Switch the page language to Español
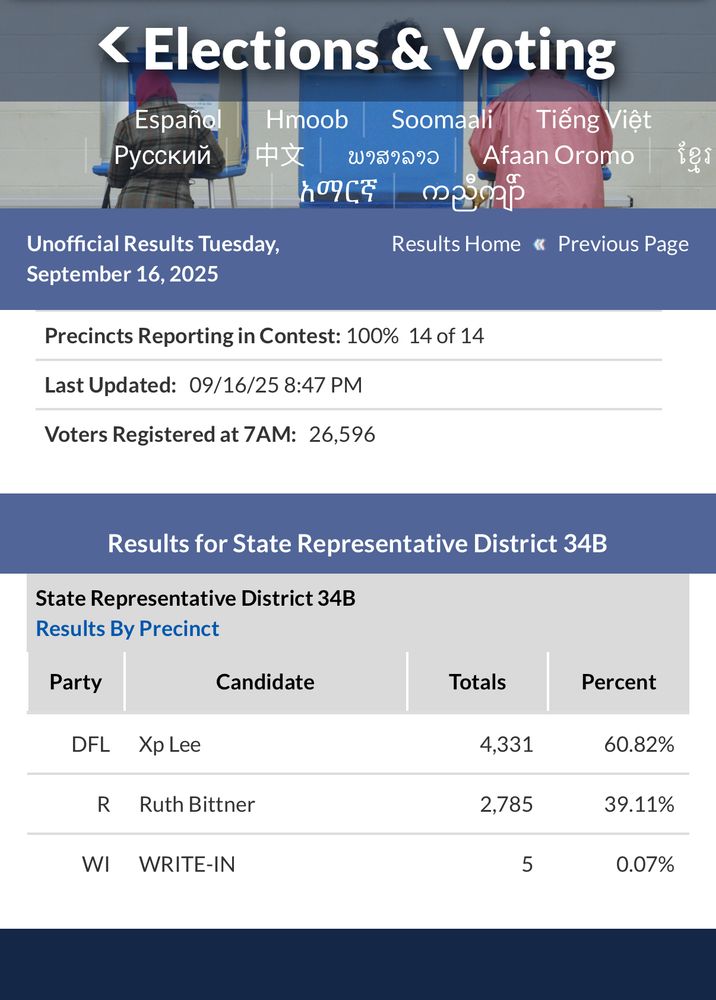716x1000 pixels. (x=178, y=120)
